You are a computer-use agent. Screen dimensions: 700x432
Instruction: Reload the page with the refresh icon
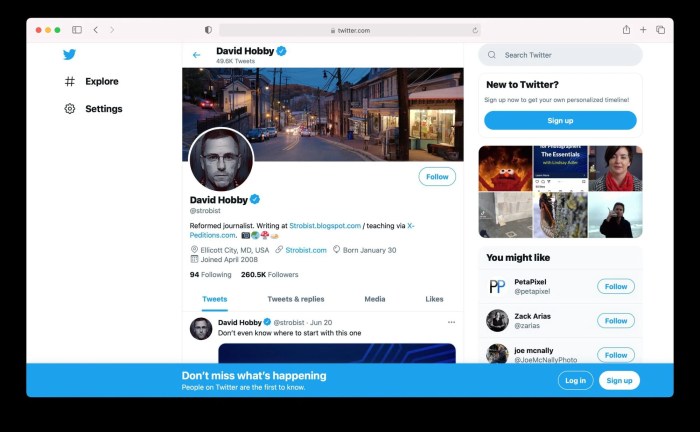pyautogui.click(x=475, y=30)
